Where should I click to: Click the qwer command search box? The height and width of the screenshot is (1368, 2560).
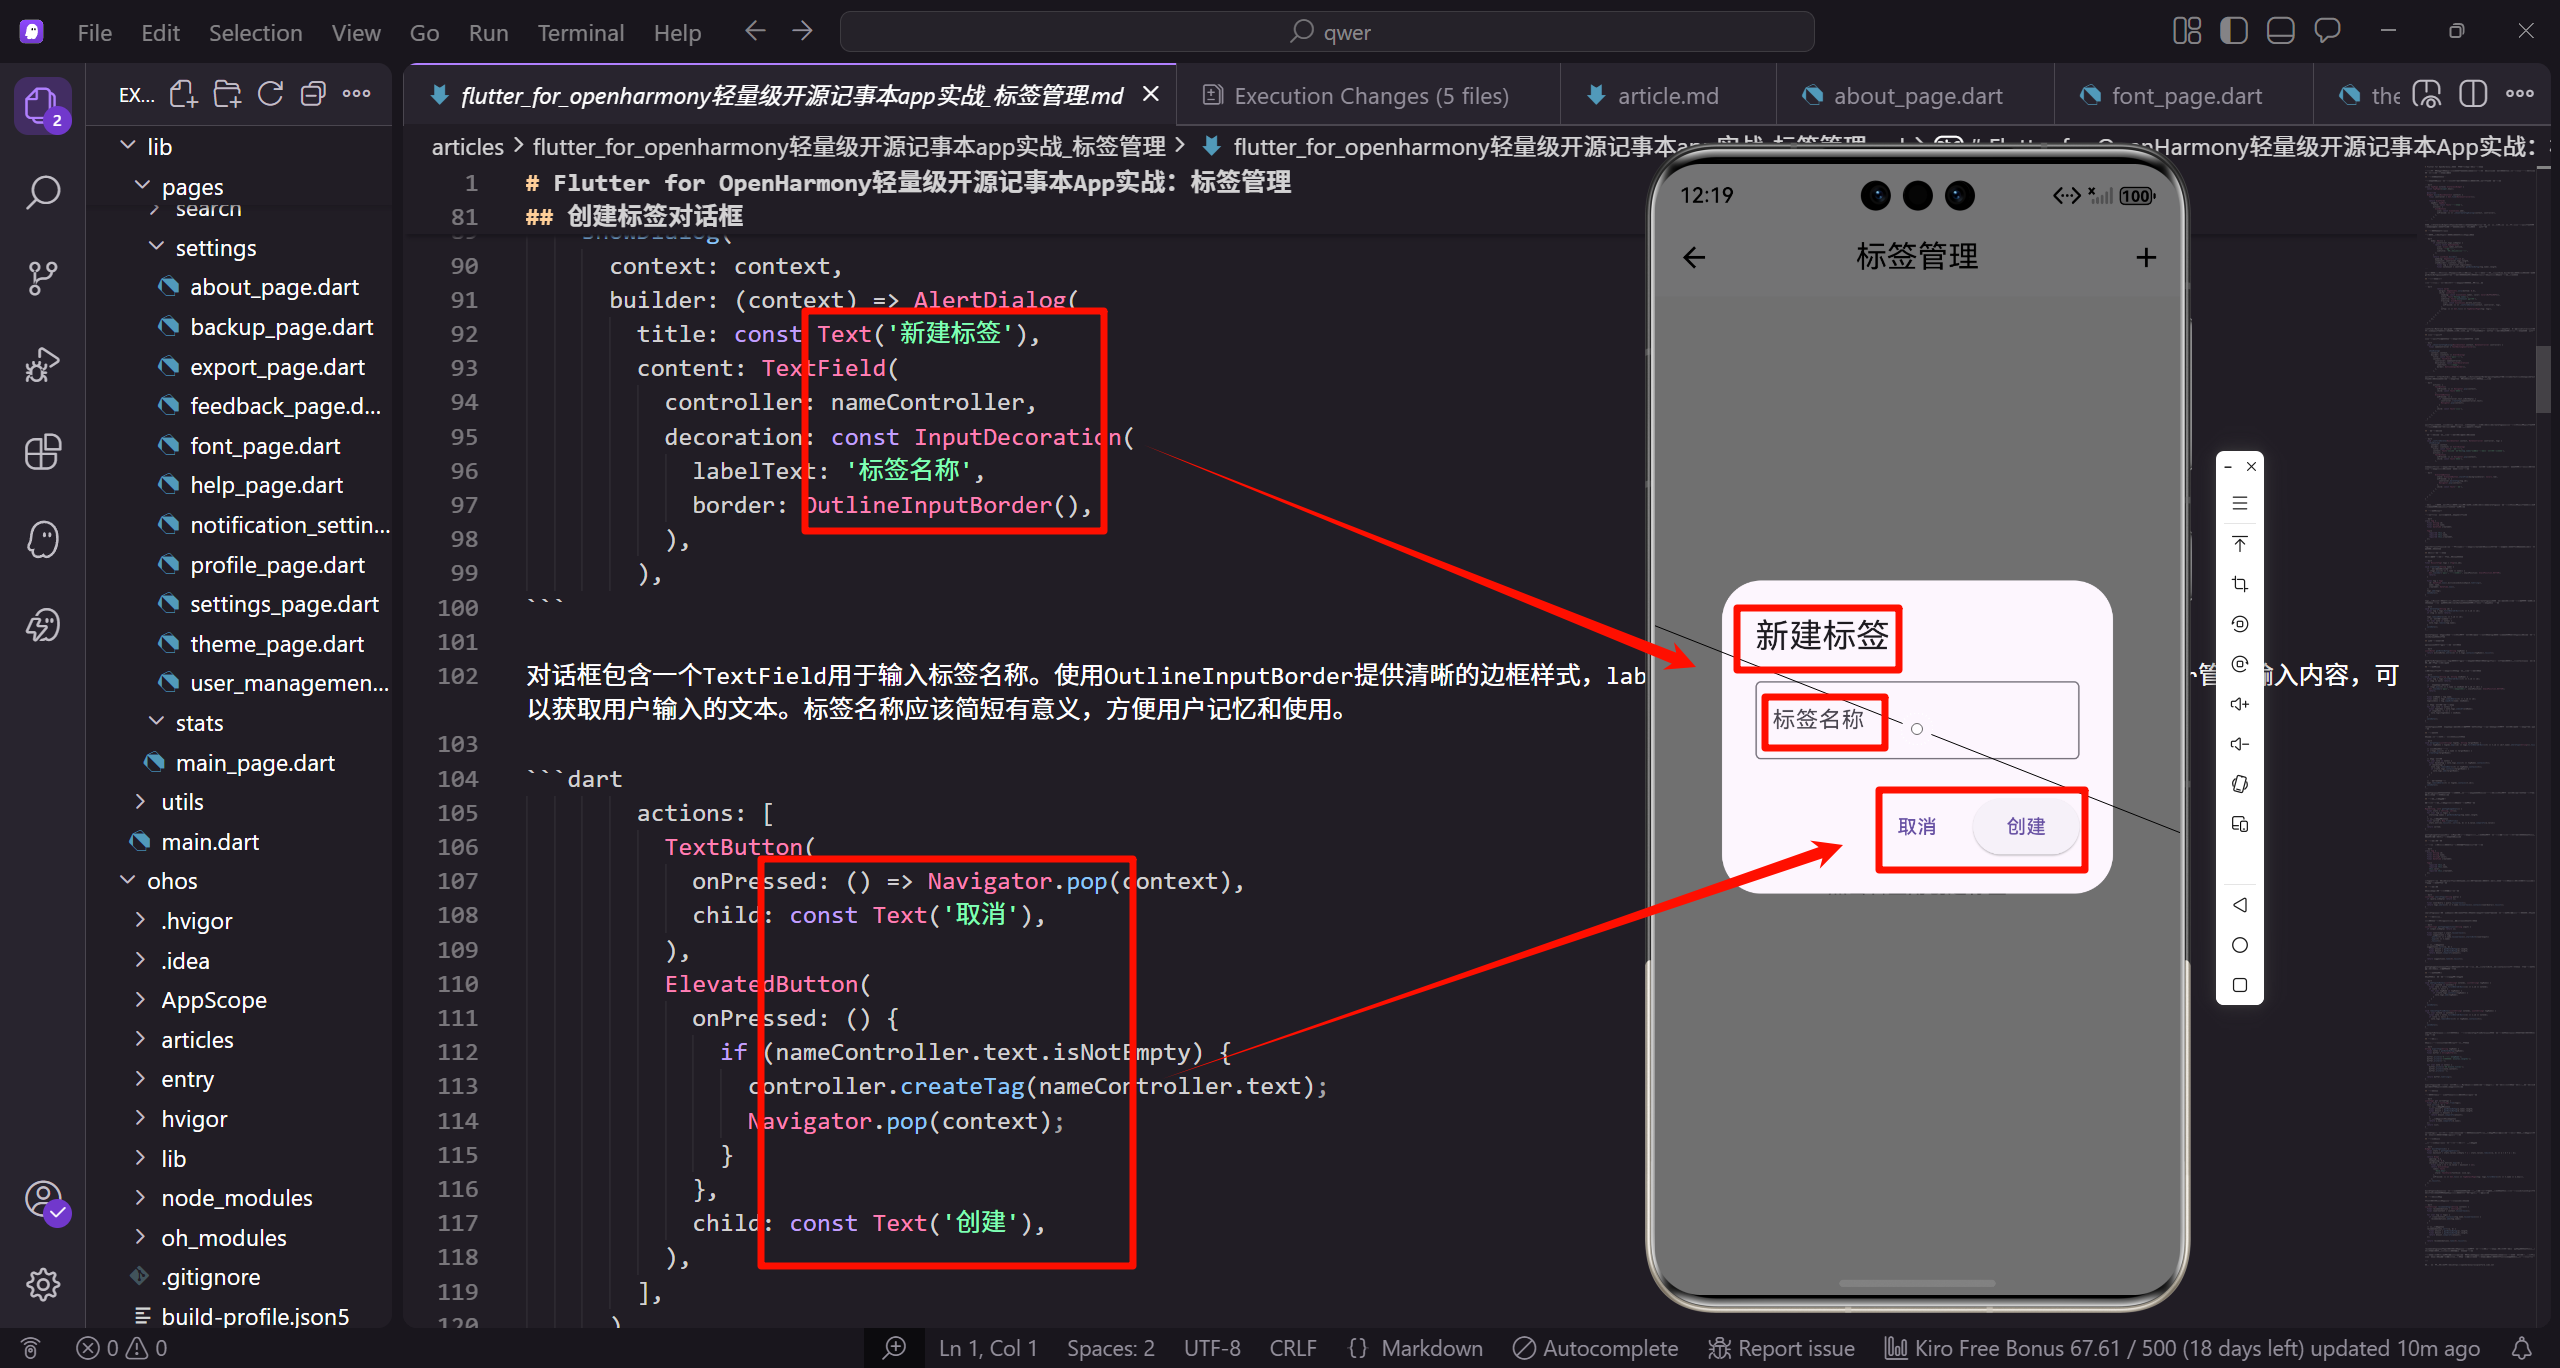[1327, 32]
